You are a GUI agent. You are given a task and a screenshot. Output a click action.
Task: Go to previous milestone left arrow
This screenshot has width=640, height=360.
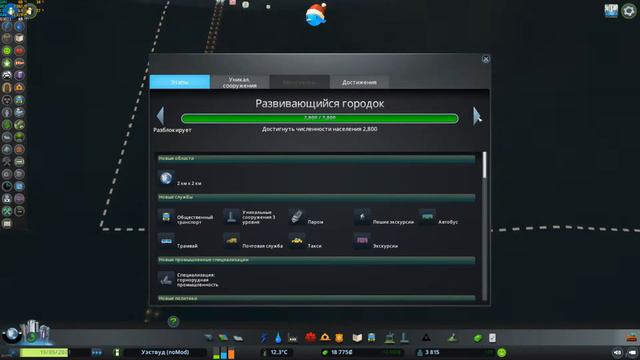click(160, 116)
